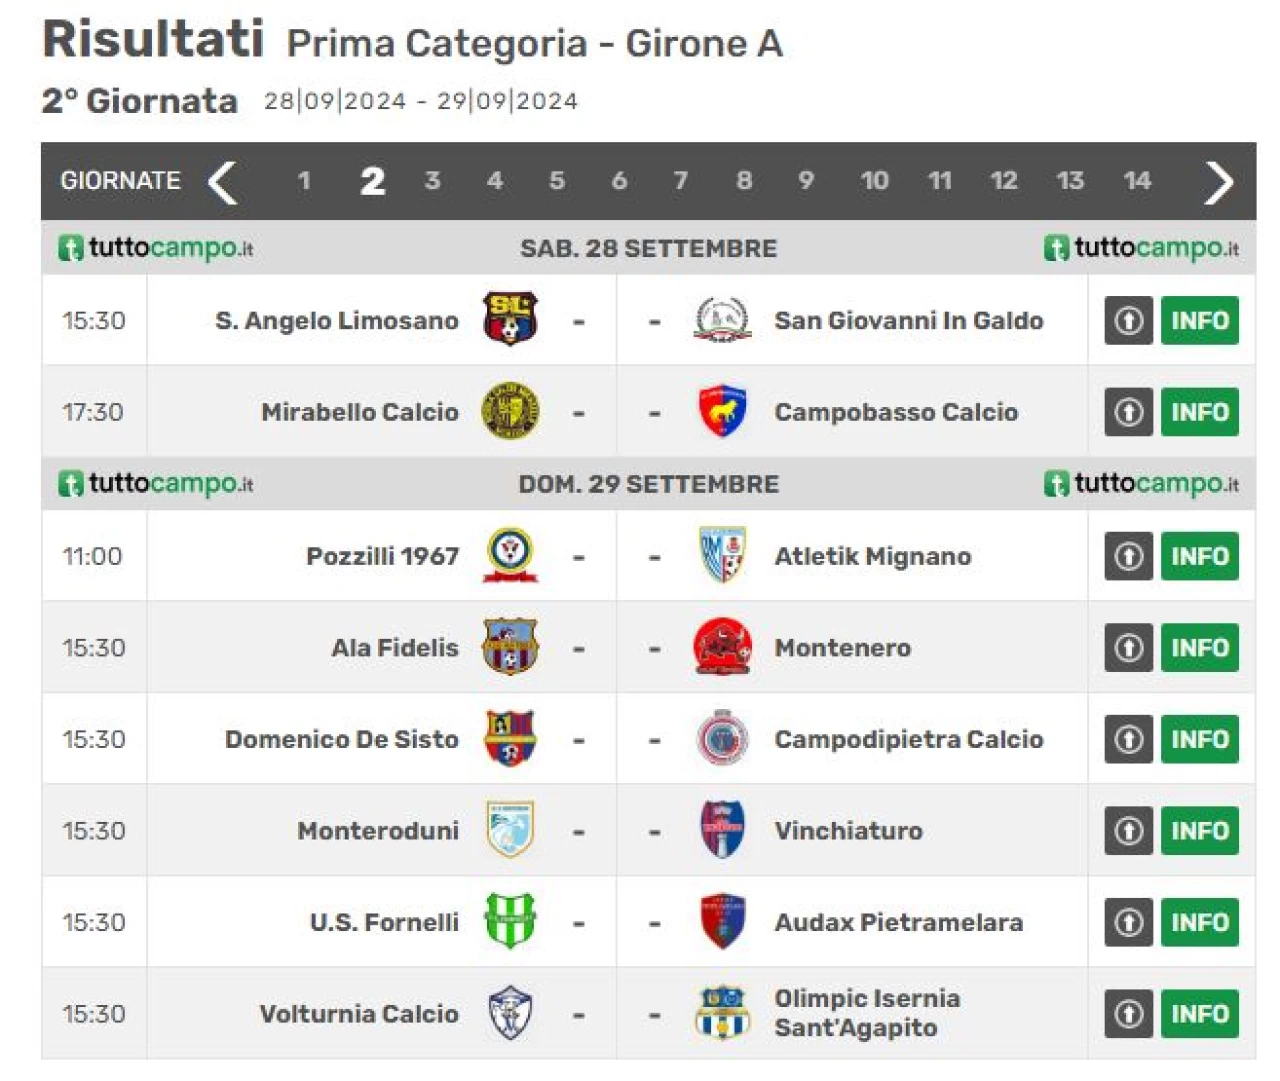1280x1081 pixels.
Task: Click the Pozzilli 1967 team crest
Action: [511, 556]
